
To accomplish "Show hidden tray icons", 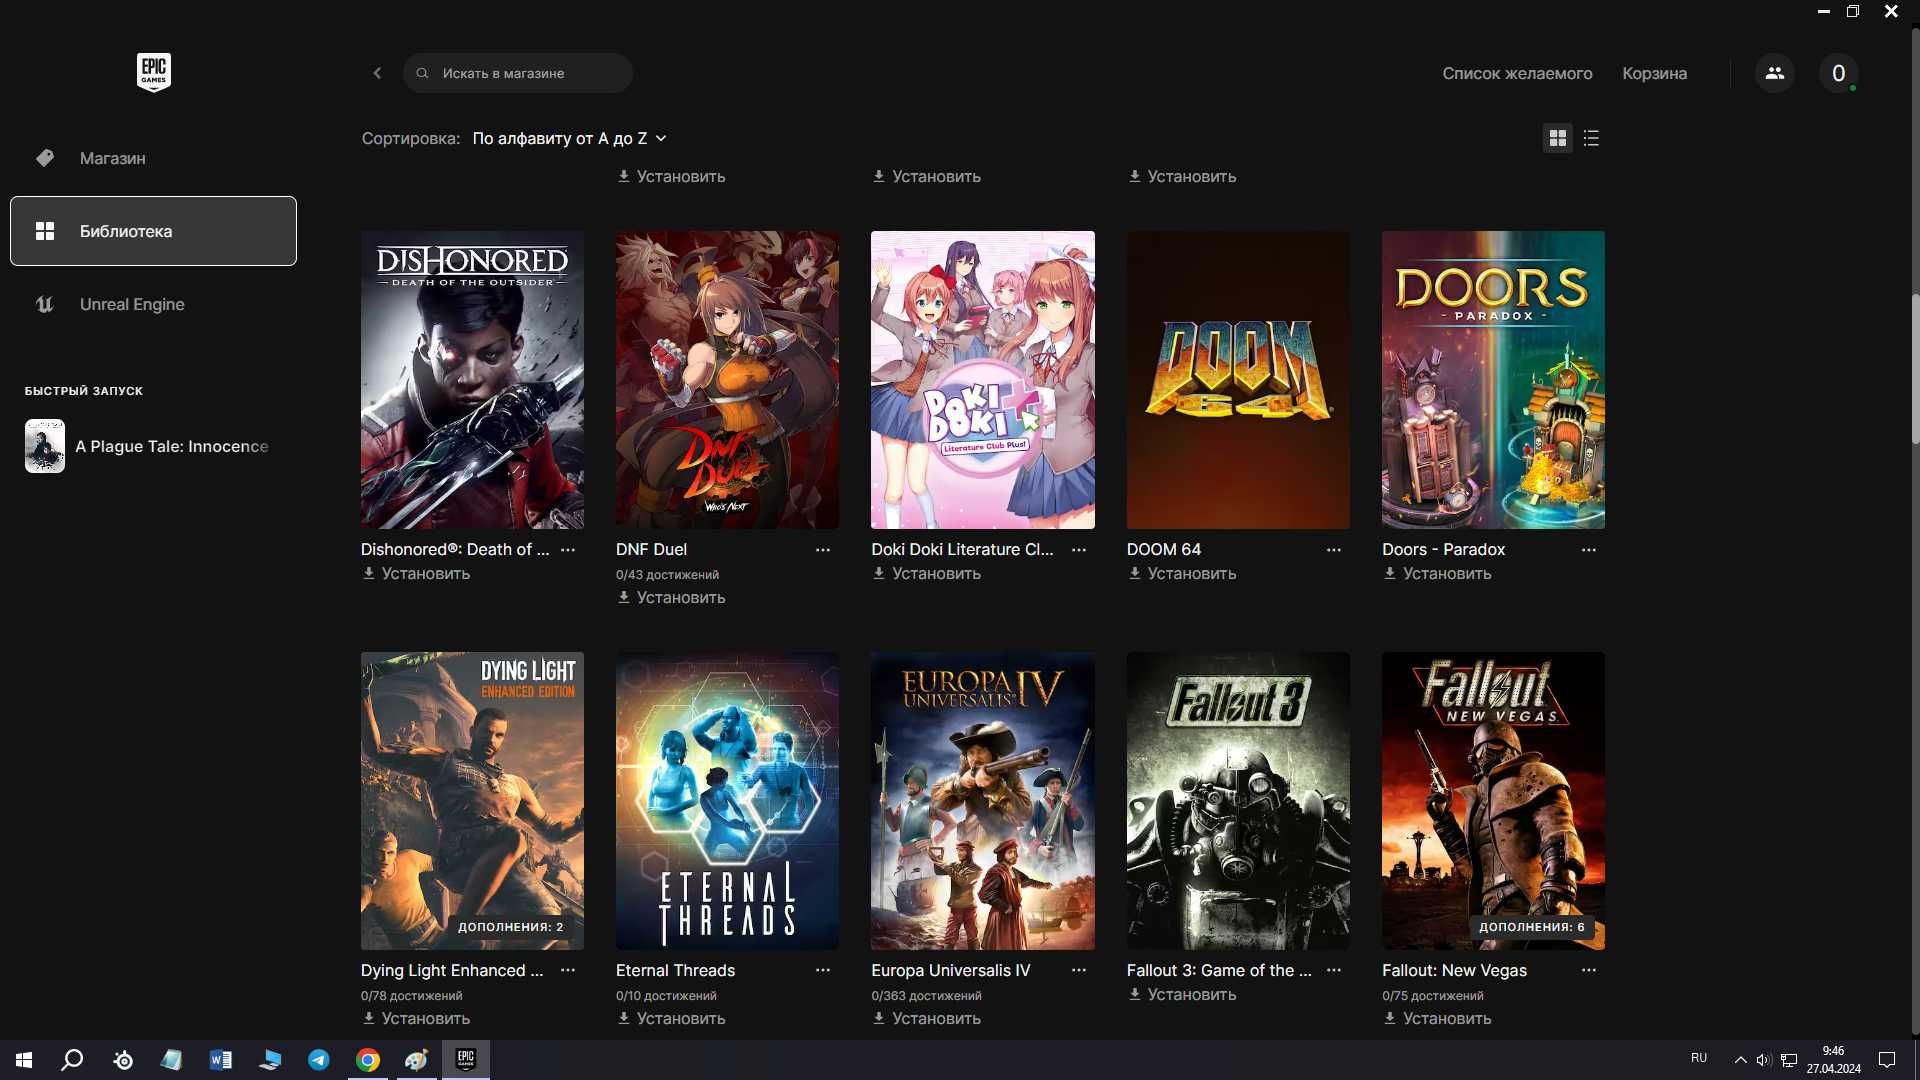I will click(x=1741, y=1060).
